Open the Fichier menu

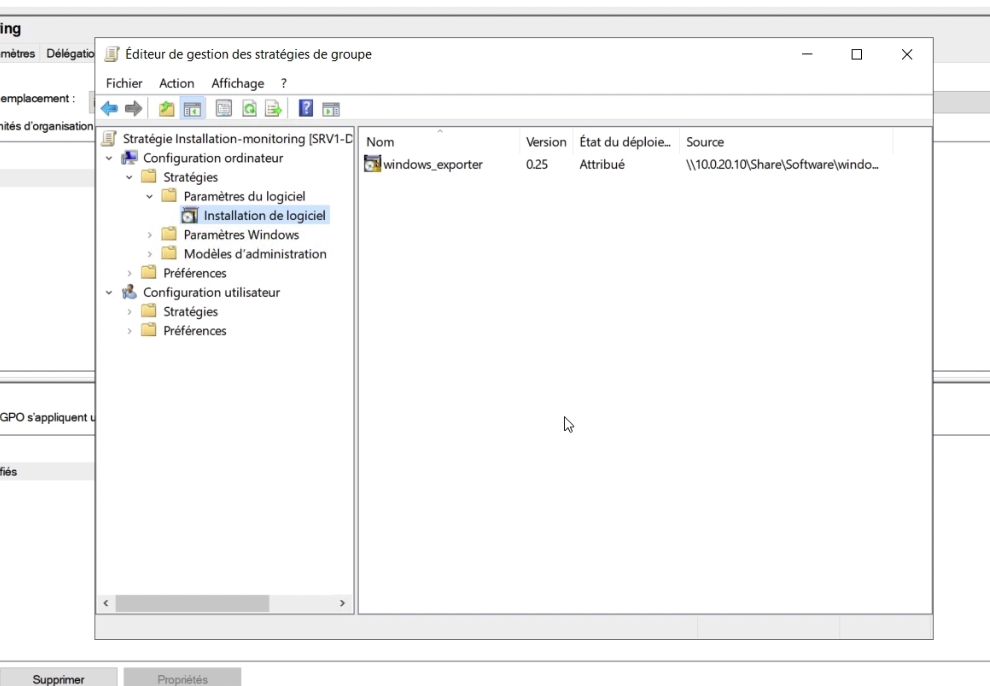tap(124, 83)
